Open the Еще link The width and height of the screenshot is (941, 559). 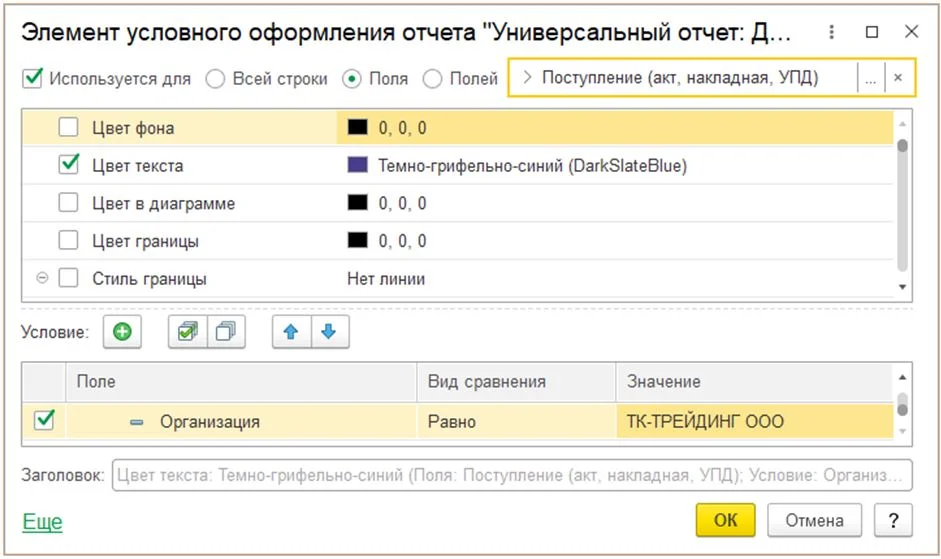(43, 522)
